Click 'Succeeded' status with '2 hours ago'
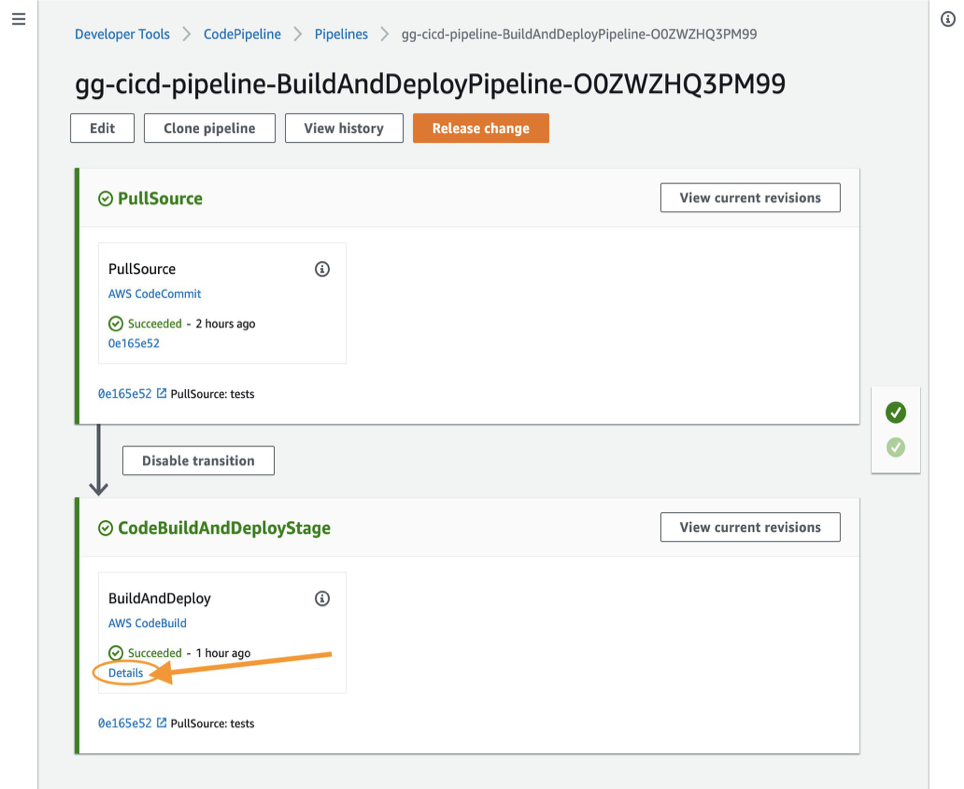Screen dimensions: 964x789 (181, 323)
